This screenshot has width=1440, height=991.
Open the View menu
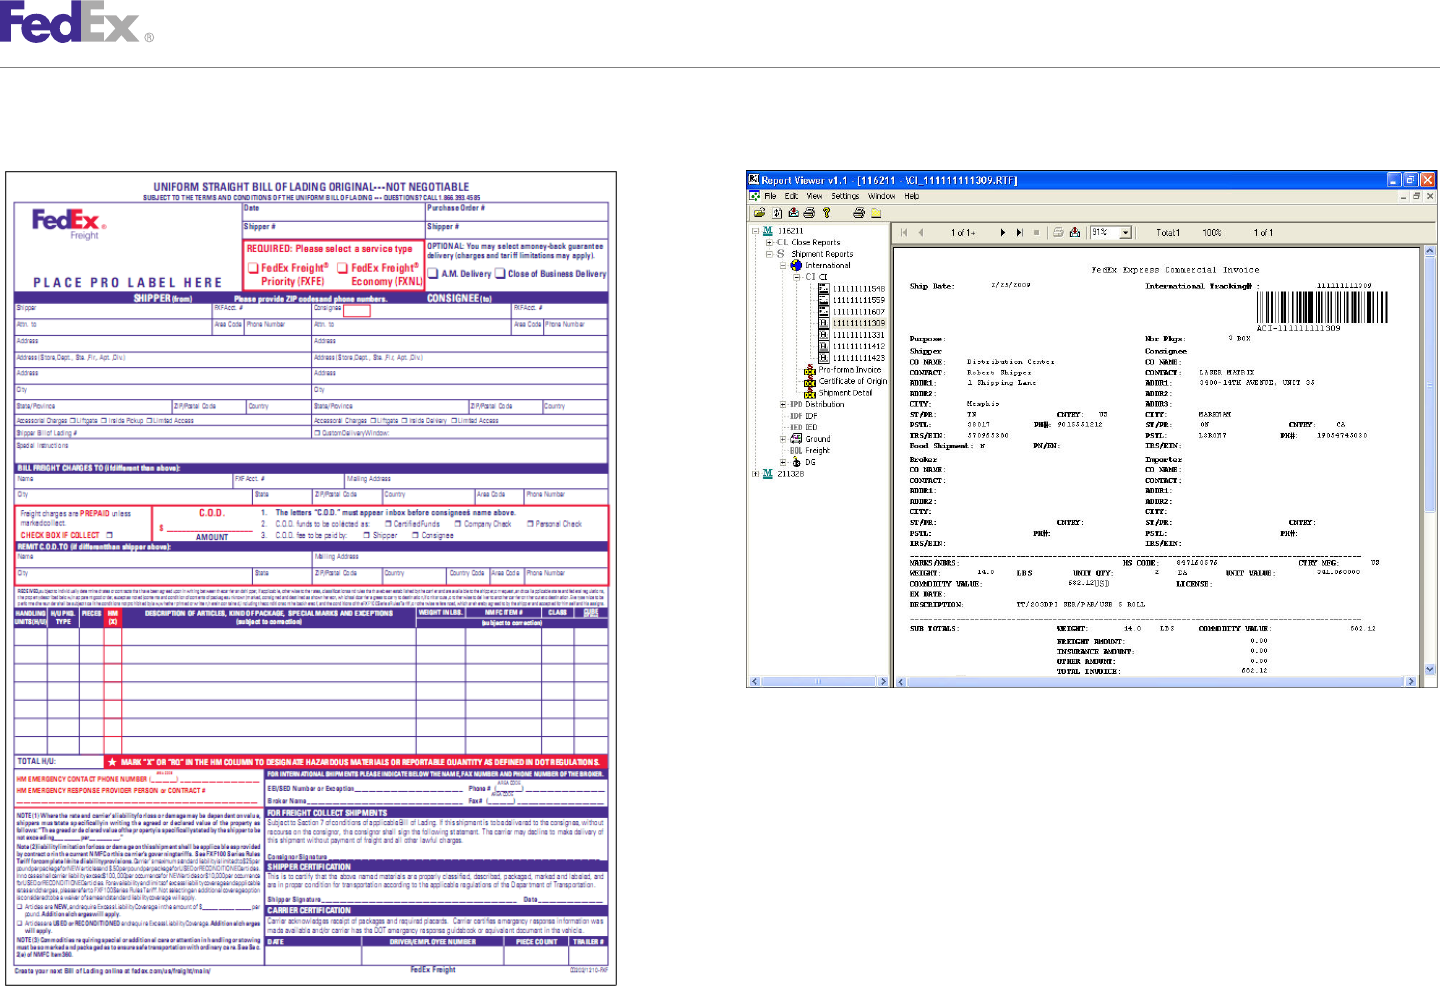point(814,196)
